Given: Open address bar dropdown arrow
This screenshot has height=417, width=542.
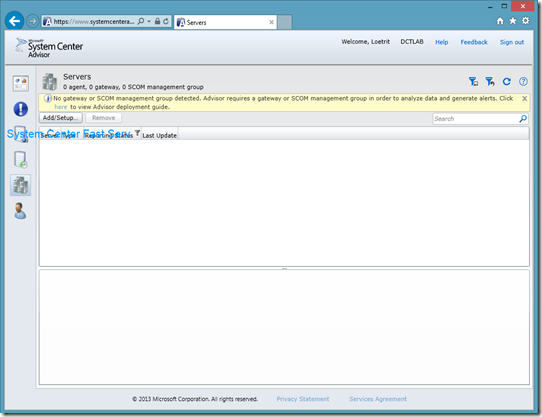Looking at the screenshot, I should [149, 21].
